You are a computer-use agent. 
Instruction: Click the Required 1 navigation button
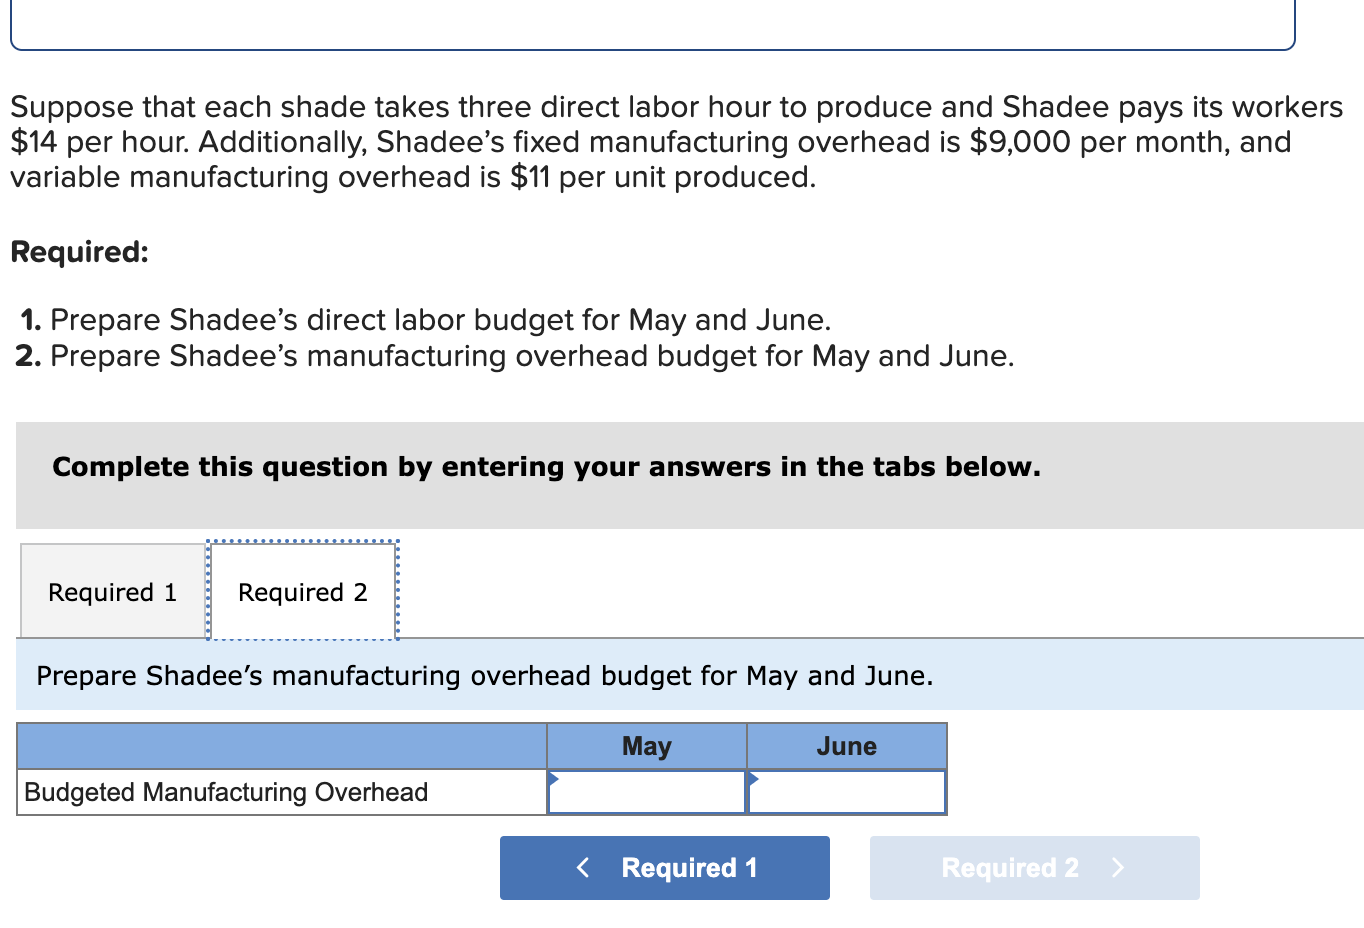pyautogui.click(x=663, y=867)
